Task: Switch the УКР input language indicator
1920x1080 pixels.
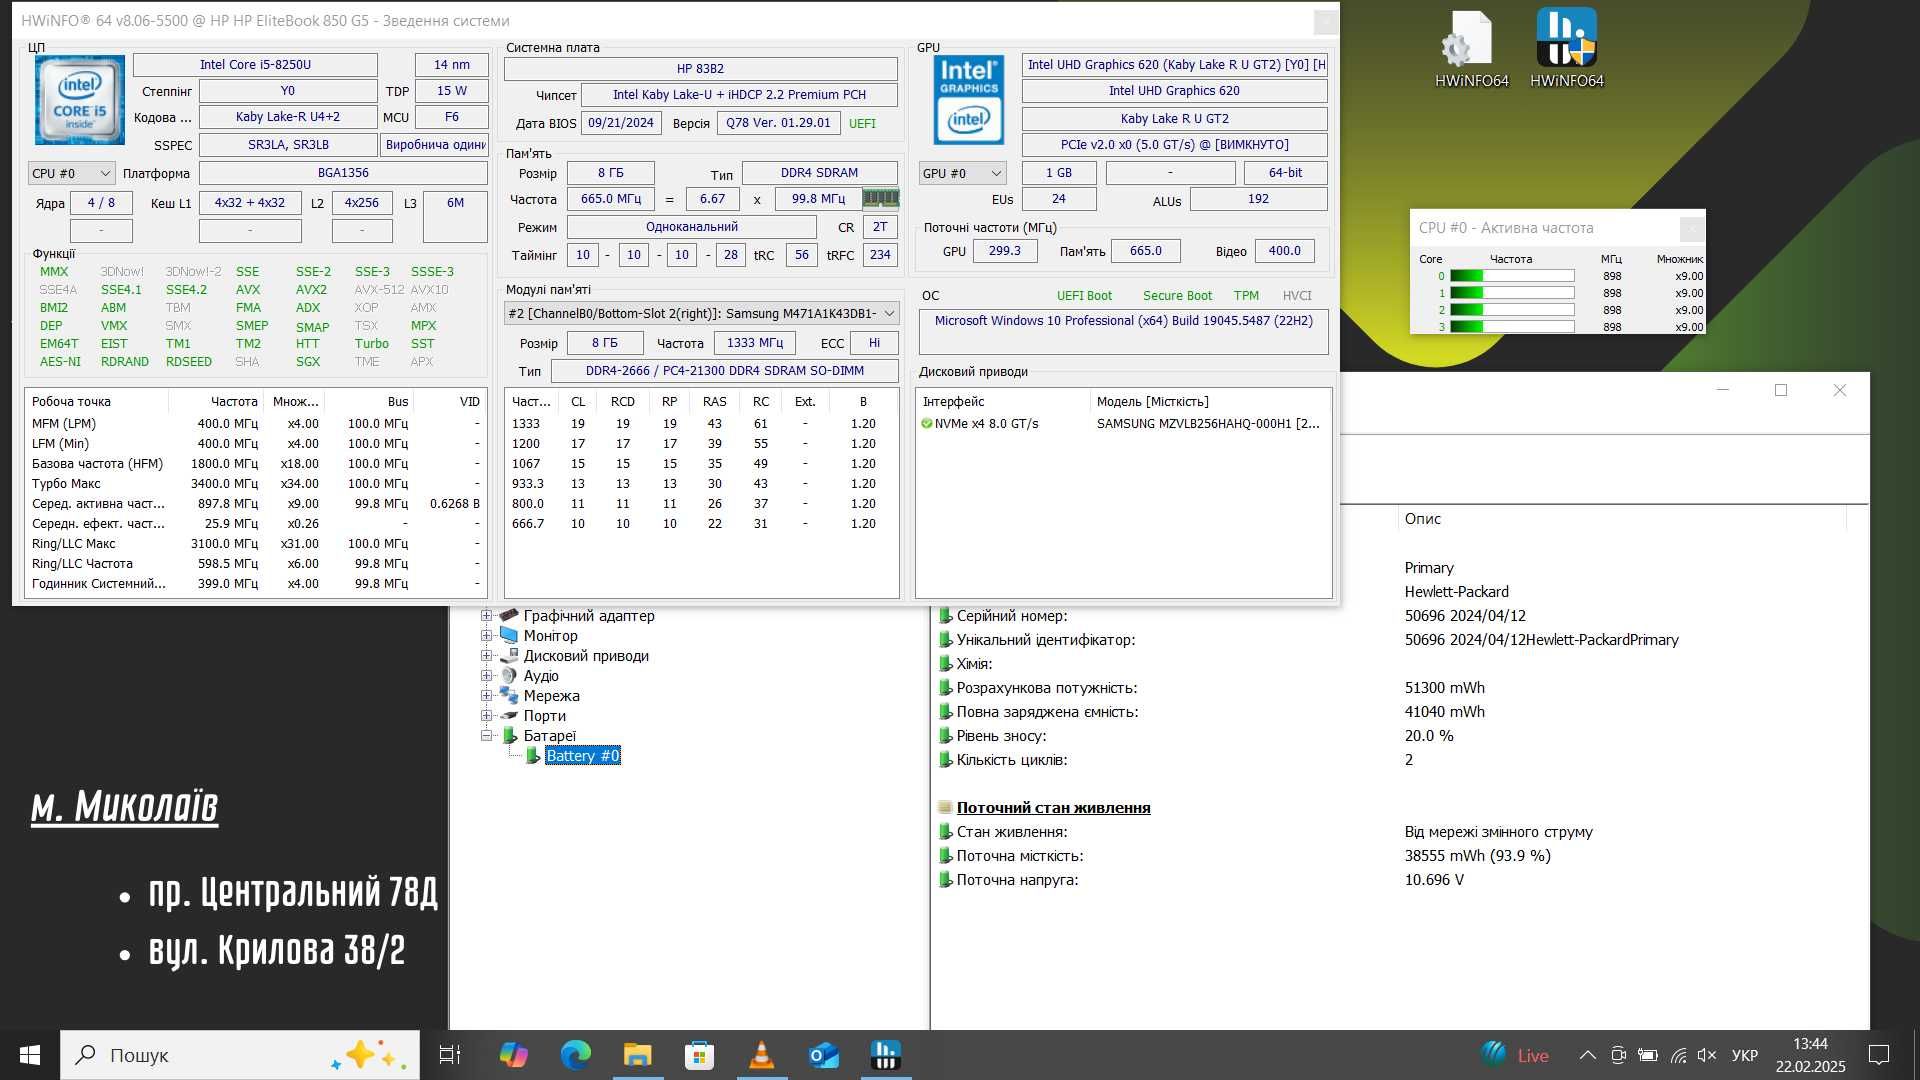Action: tap(1745, 1055)
